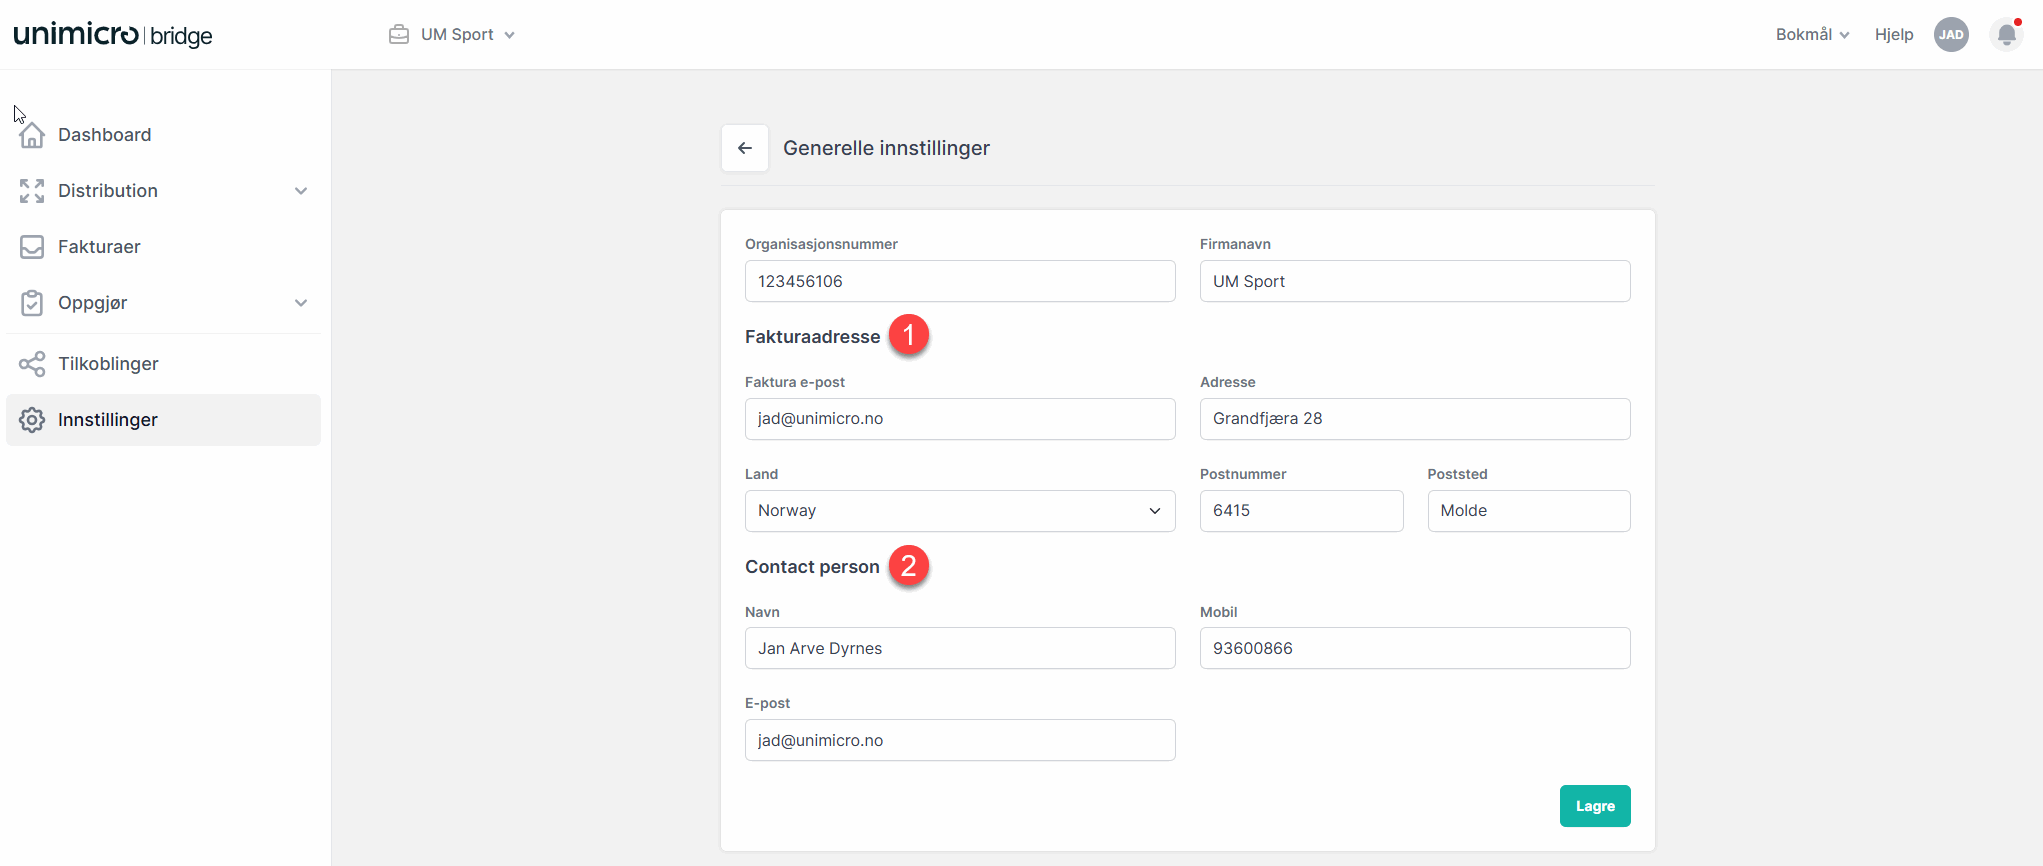Viewport: 2043px width, 866px height.
Task: Select the Mobil phone number field
Action: click(1414, 648)
